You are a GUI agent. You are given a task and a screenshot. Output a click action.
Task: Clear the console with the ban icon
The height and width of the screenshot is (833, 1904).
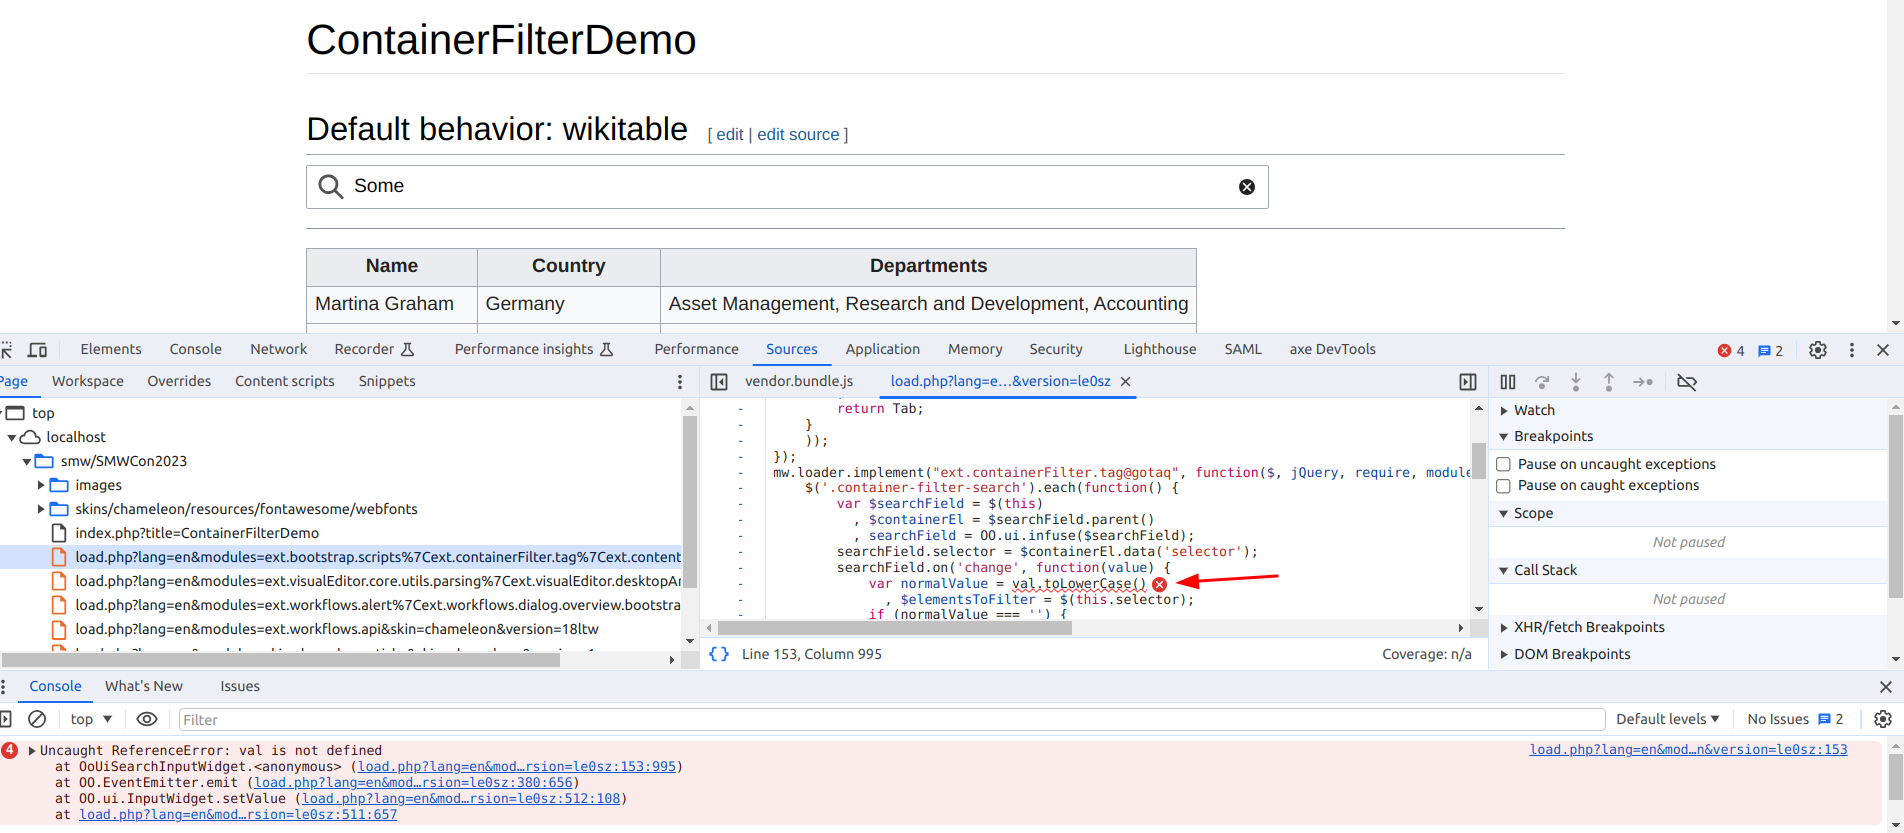point(37,719)
